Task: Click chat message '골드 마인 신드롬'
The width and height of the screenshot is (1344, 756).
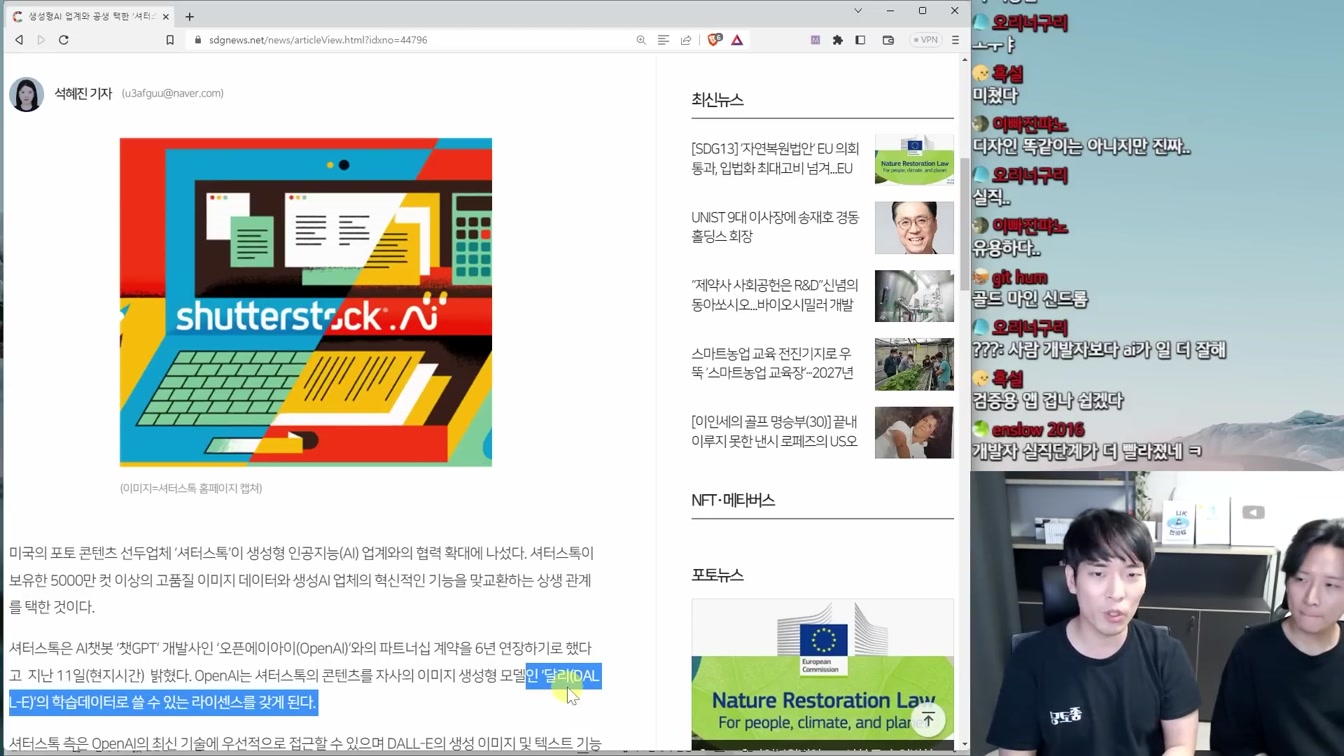Action: pyautogui.click(x=1029, y=299)
